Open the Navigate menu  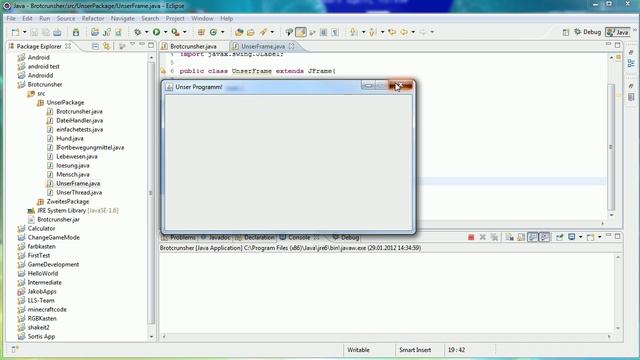(122, 18)
